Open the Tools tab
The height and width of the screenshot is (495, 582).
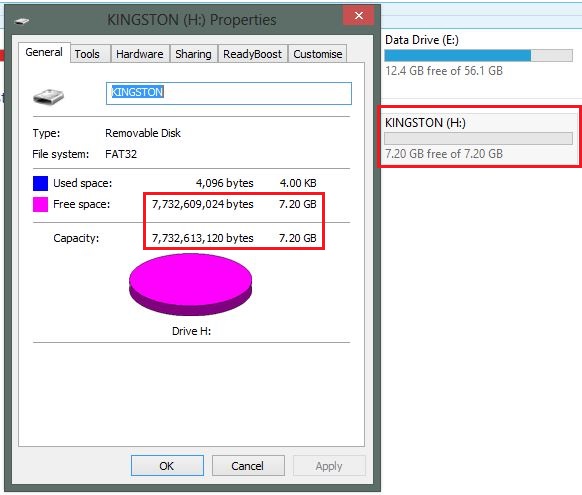pyautogui.click(x=87, y=54)
